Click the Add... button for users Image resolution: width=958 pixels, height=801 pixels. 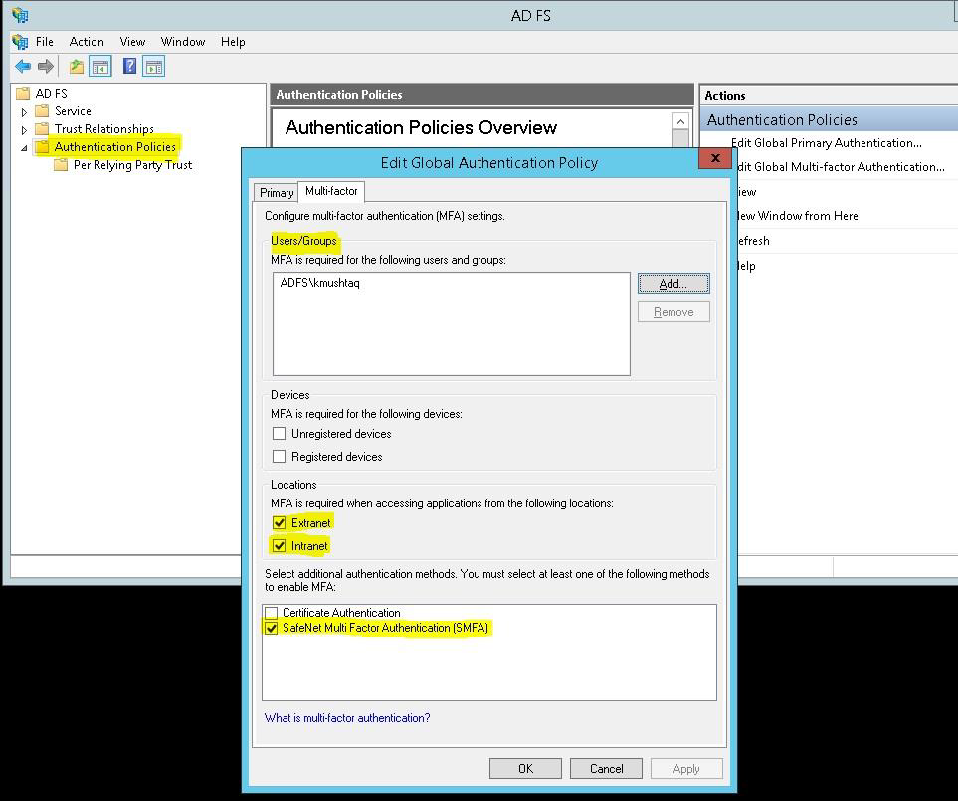[x=673, y=284]
